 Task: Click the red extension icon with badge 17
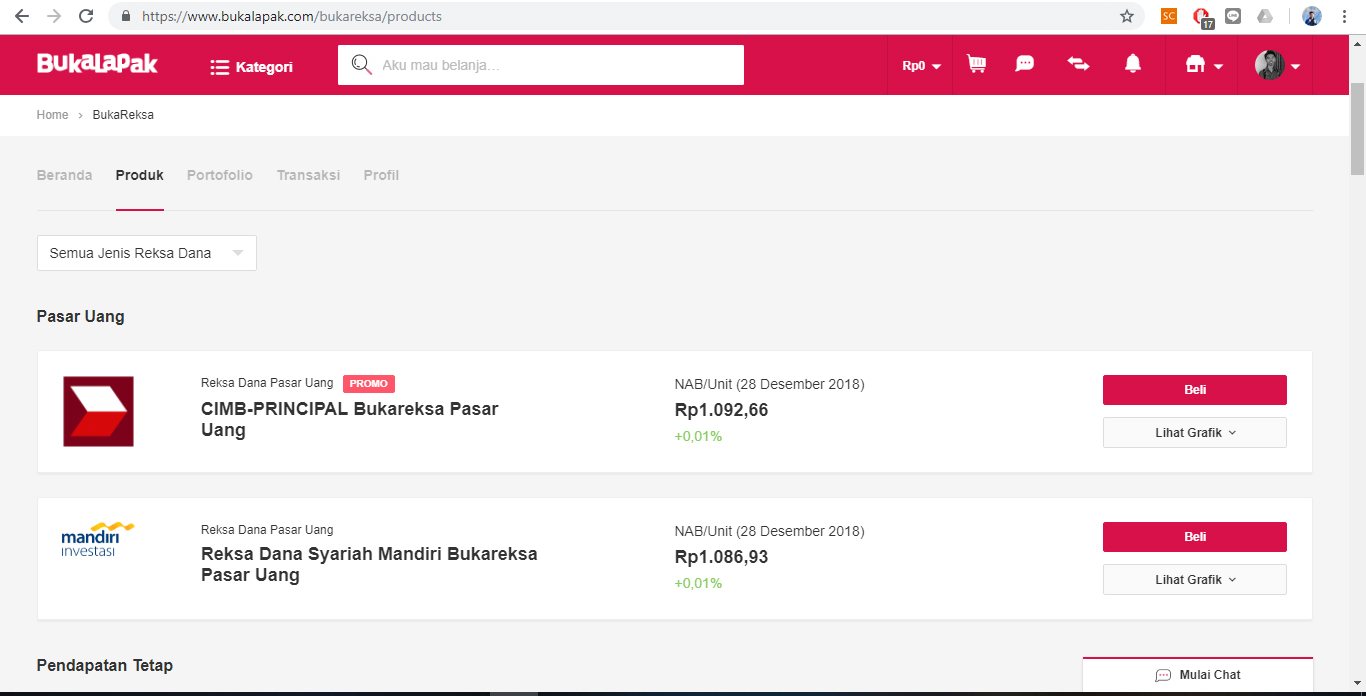tap(1202, 17)
